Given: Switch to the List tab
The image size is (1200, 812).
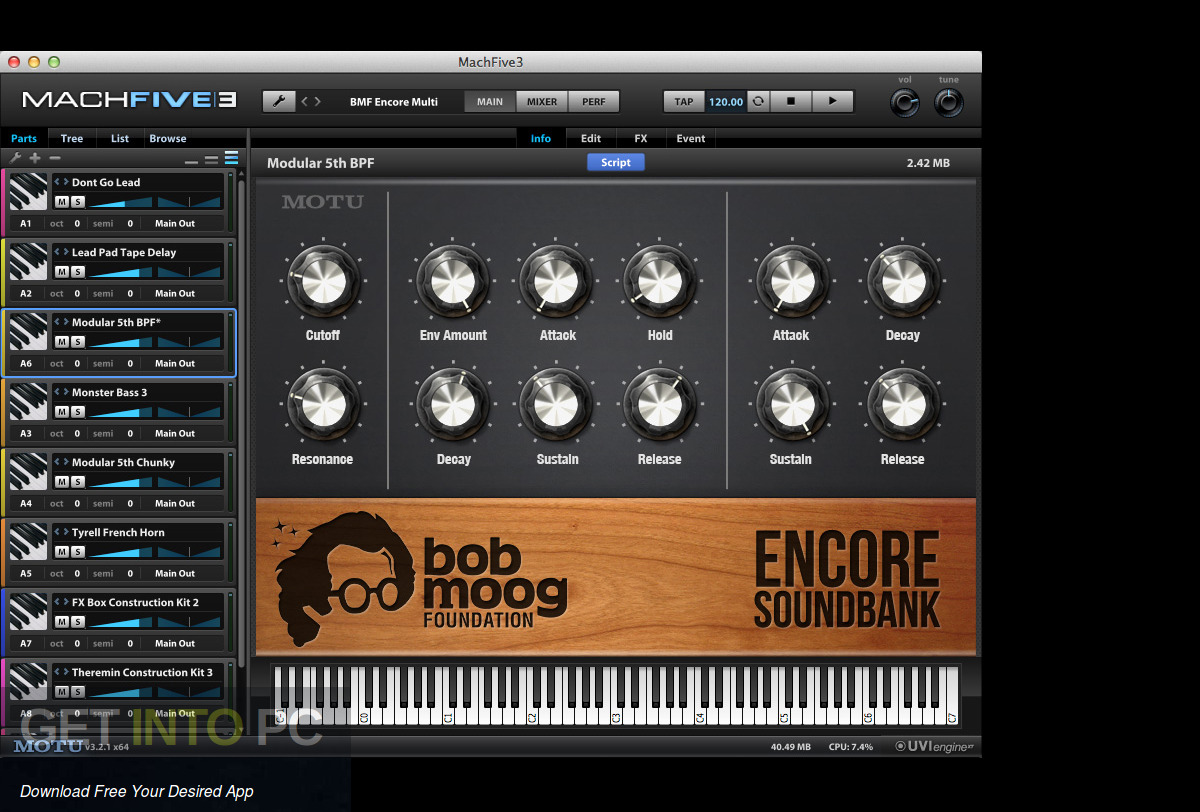Looking at the screenshot, I should (x=120, y=138).
